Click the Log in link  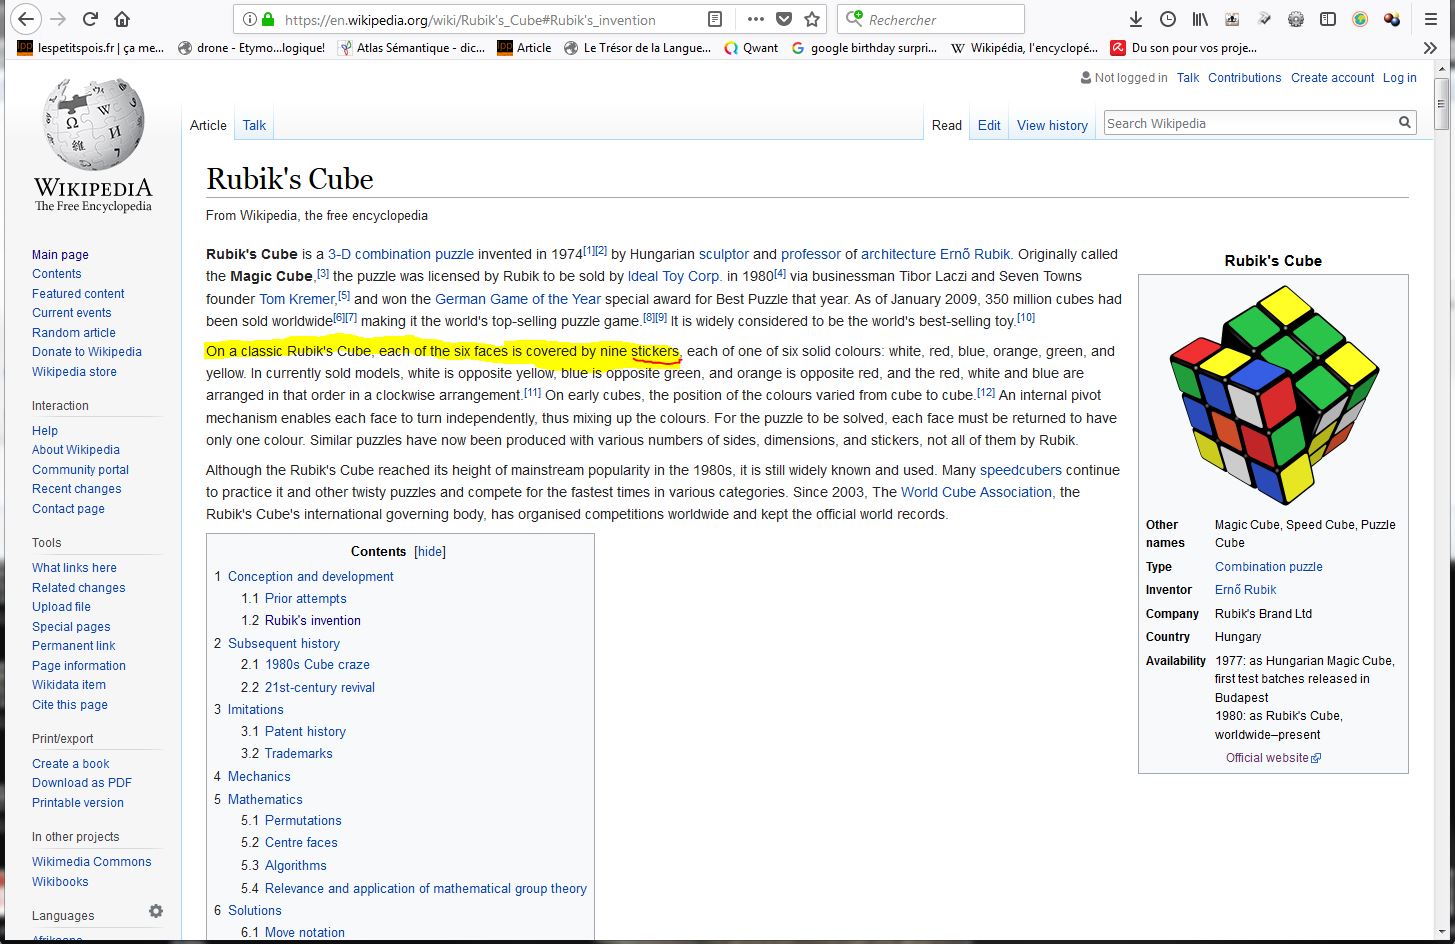pos(1399,78)
